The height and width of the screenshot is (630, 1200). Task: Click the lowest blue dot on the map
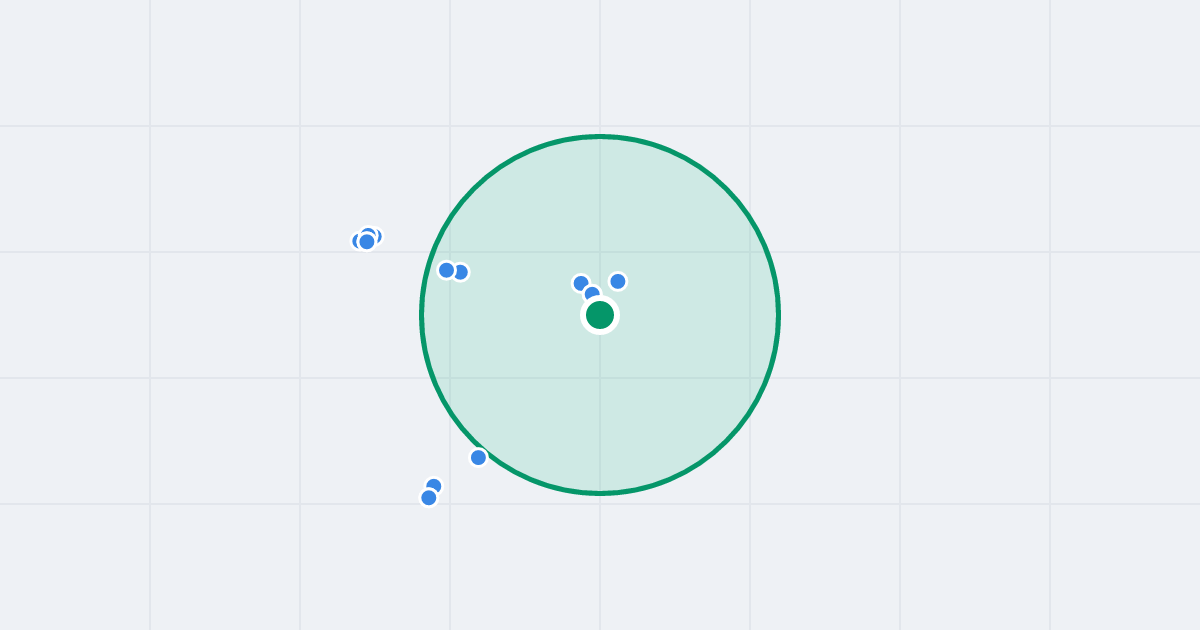click(429, 497)
